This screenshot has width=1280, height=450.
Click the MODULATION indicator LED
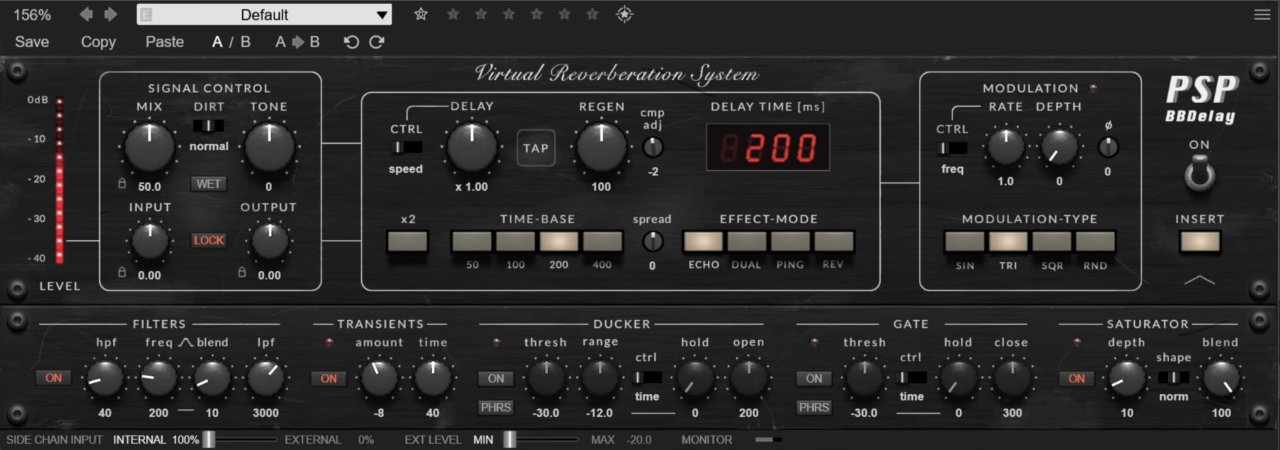click(x=1092, y=88)
